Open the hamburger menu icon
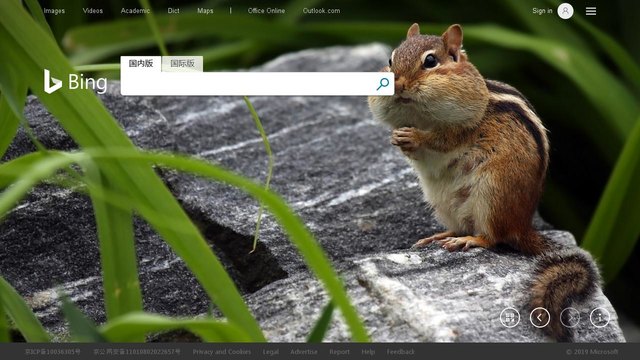640x360 pixels. click(591, 11)
